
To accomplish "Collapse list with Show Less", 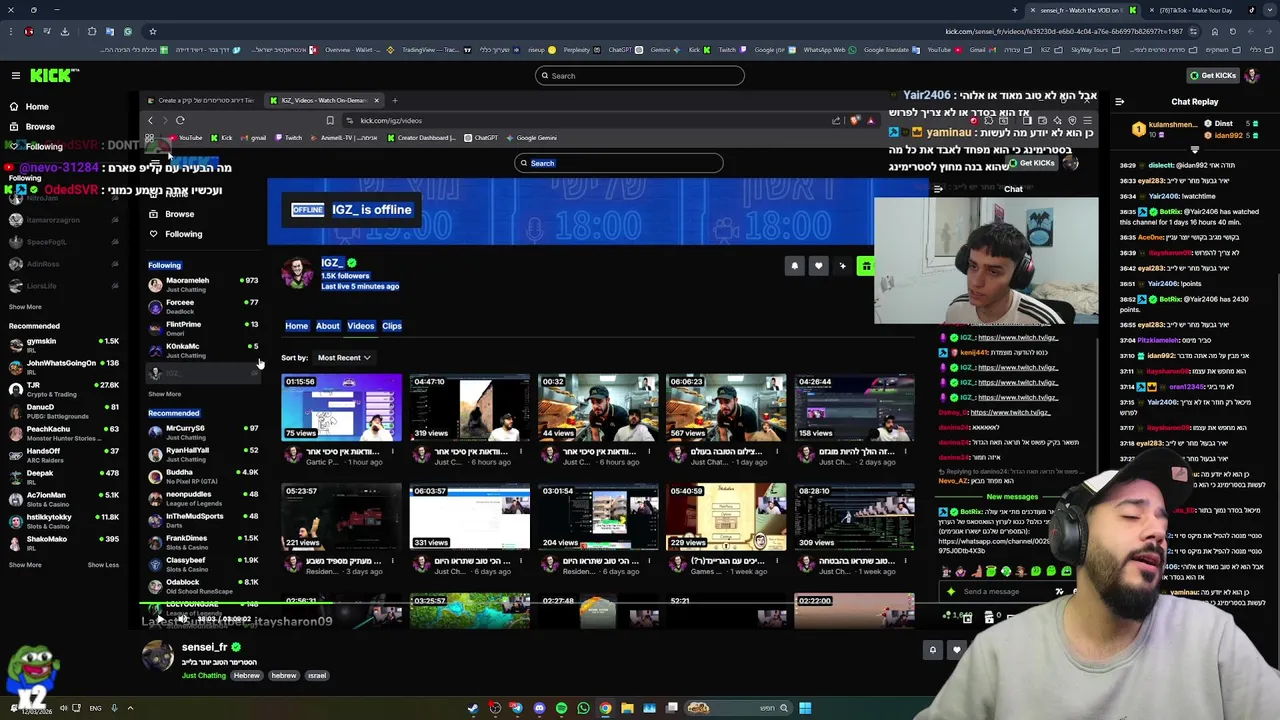I will [x=103, y=565].
